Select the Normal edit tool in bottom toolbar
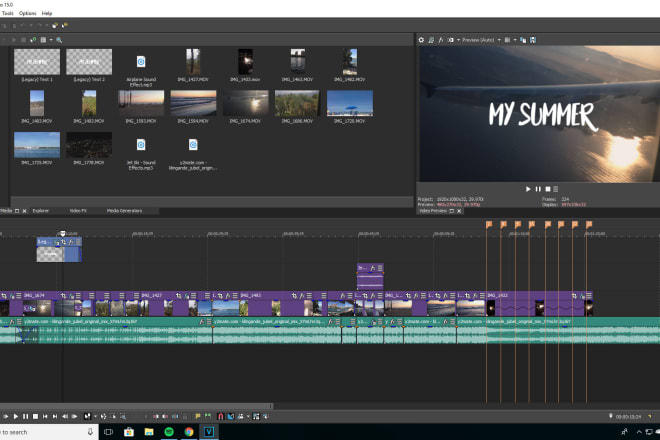The image size is (660, 440). point(87,416)
